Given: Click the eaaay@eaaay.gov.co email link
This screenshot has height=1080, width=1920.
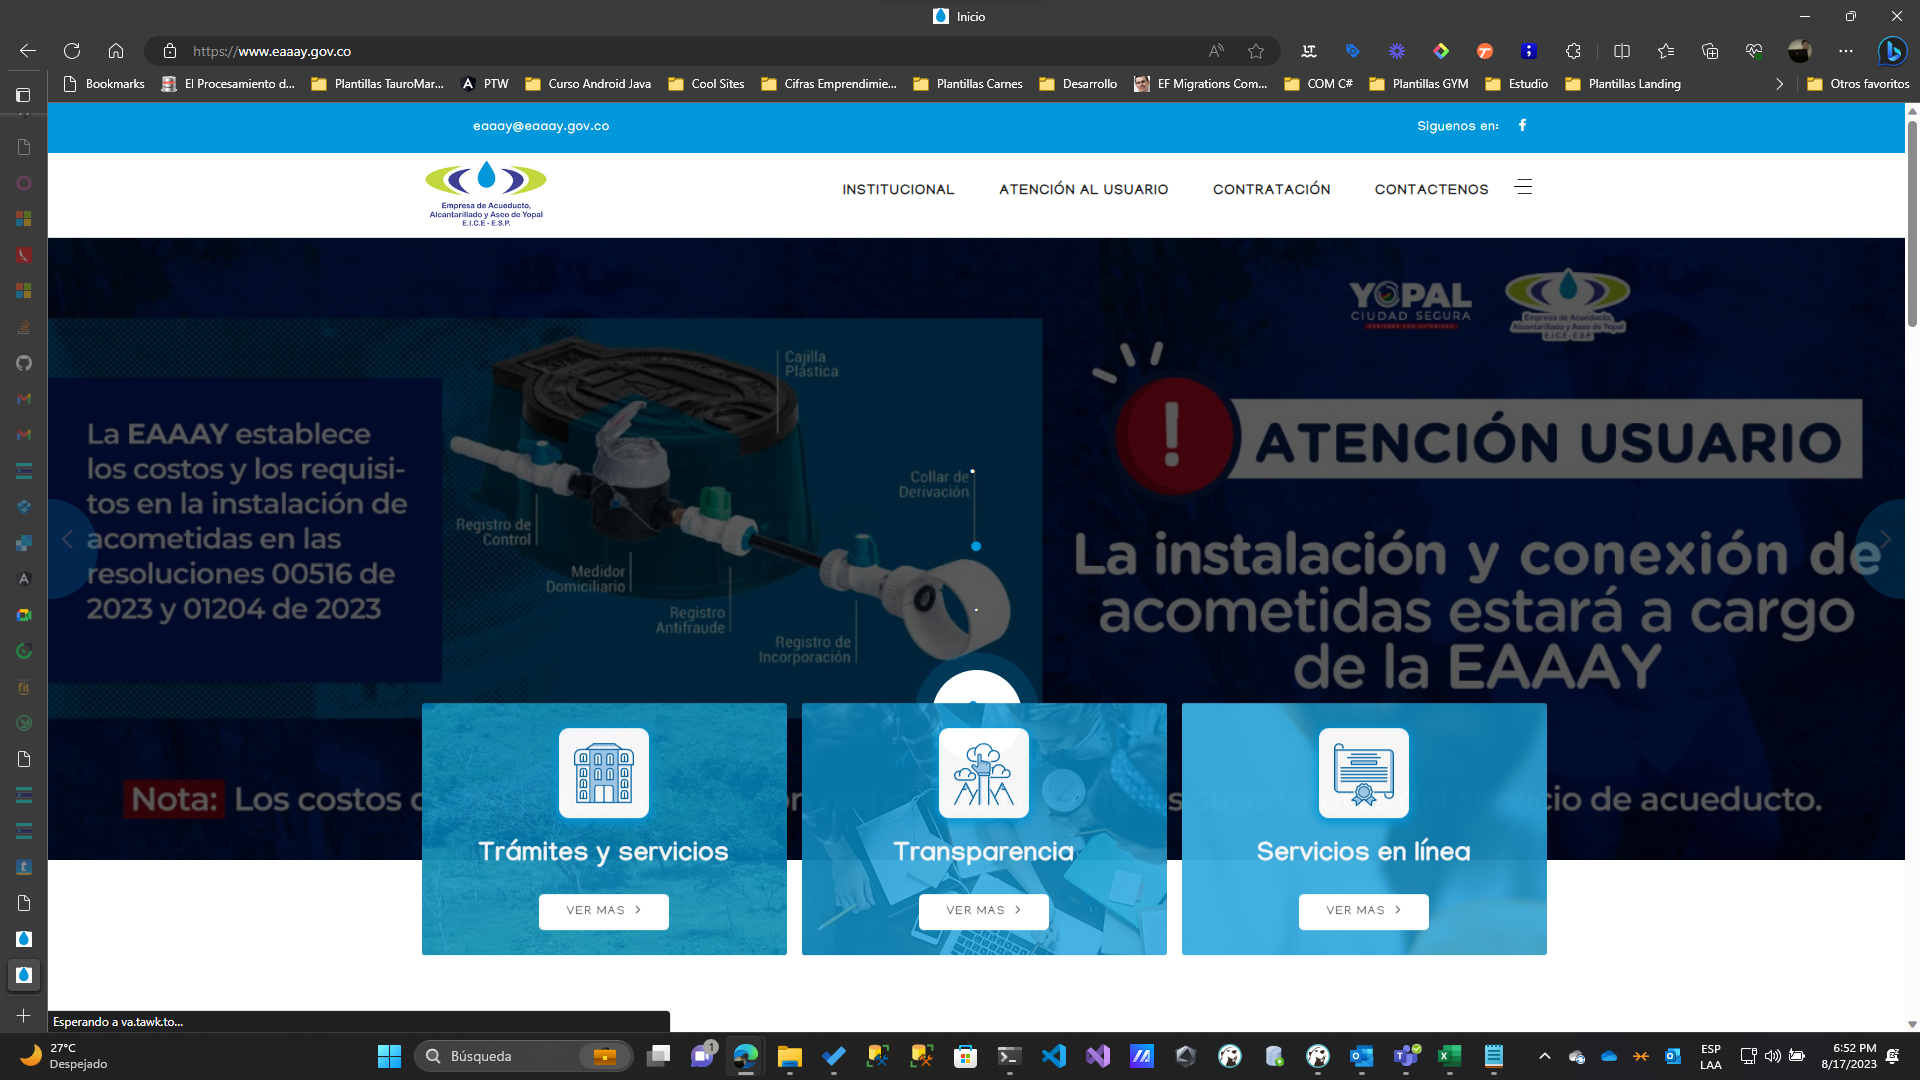Looking at the screenshot, I should 540,126.
